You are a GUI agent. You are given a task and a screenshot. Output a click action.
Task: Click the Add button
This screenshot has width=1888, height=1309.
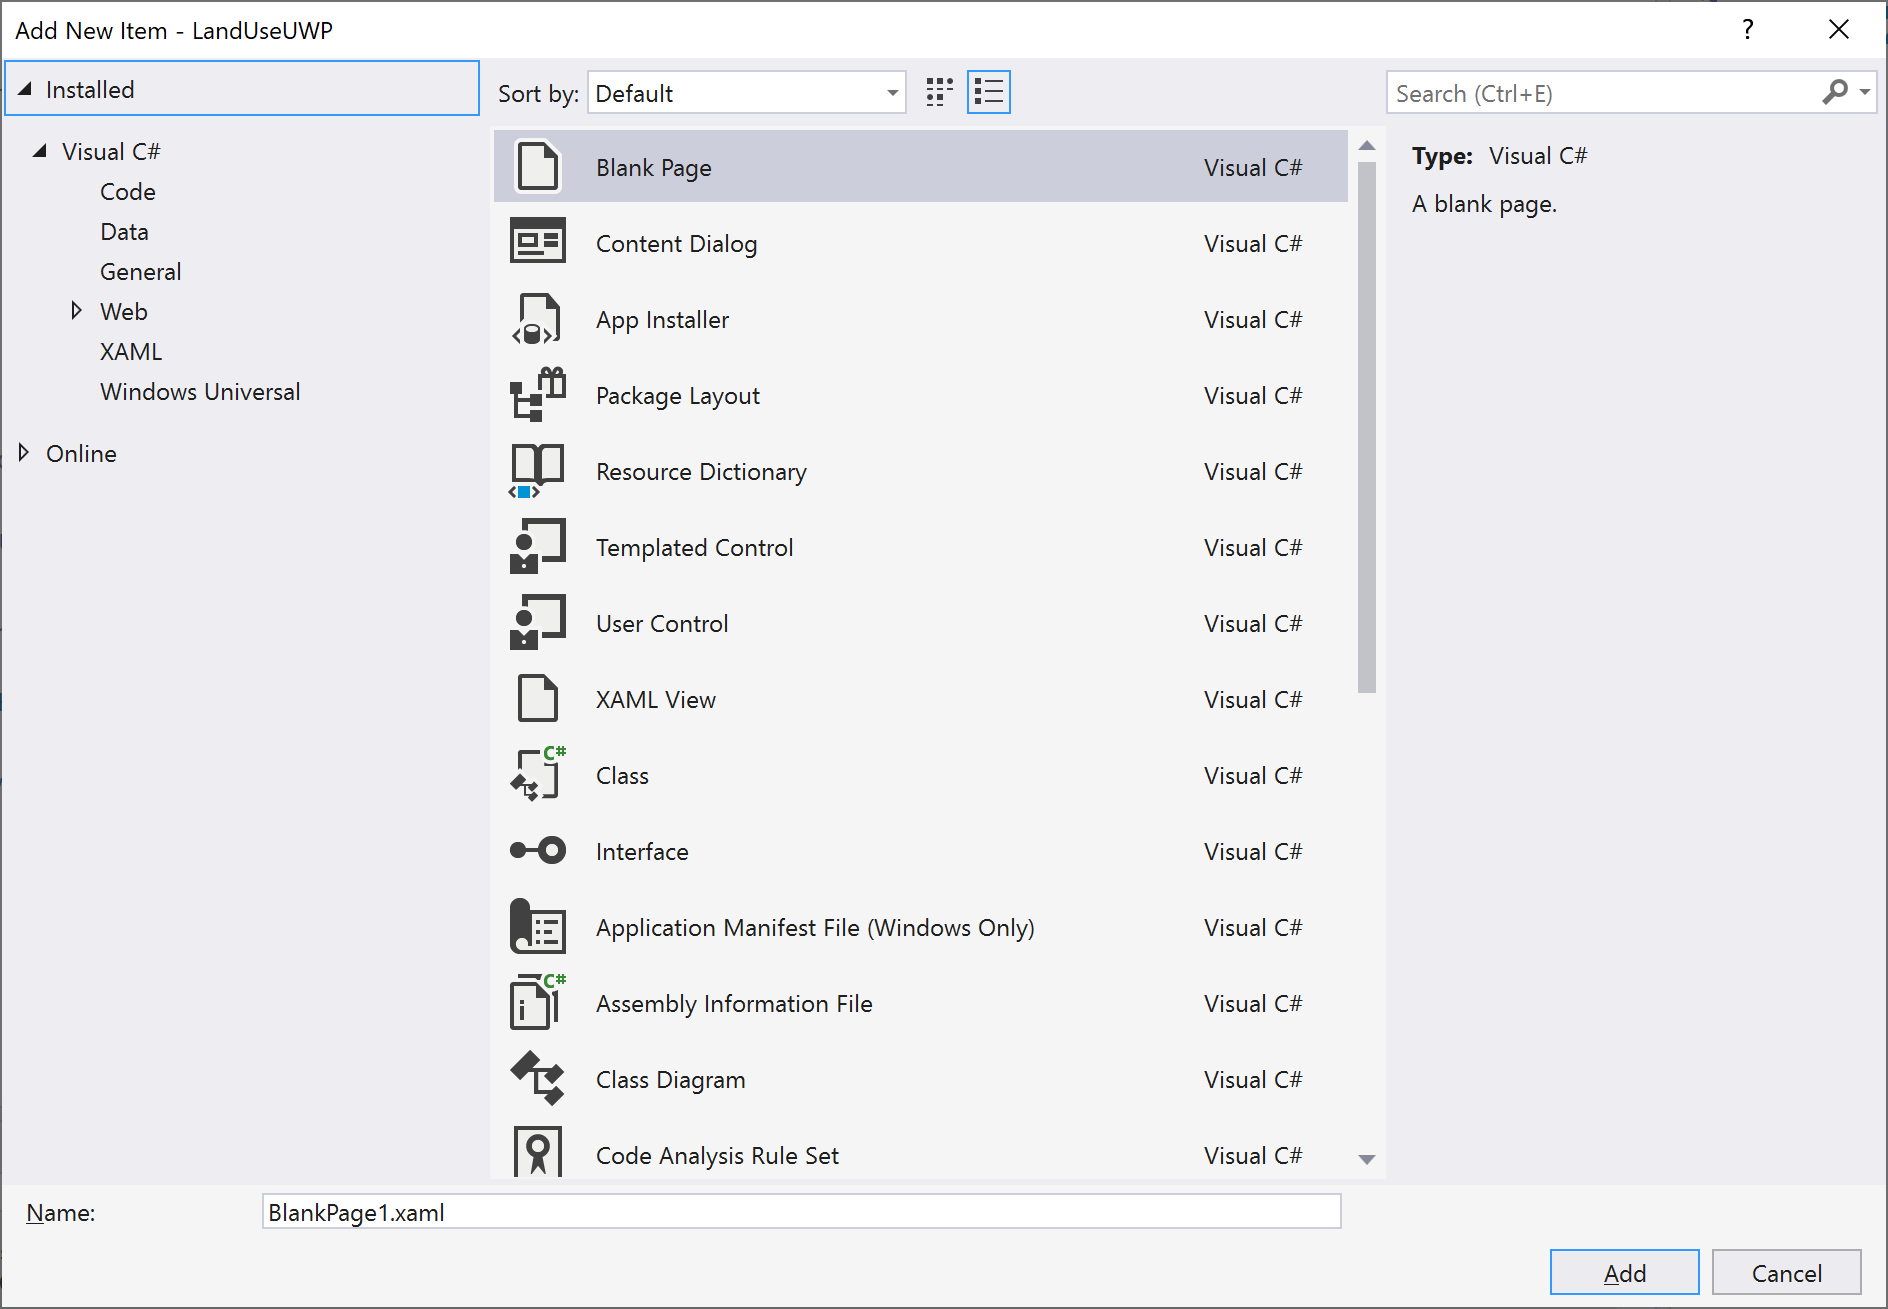point(1624,1272)
